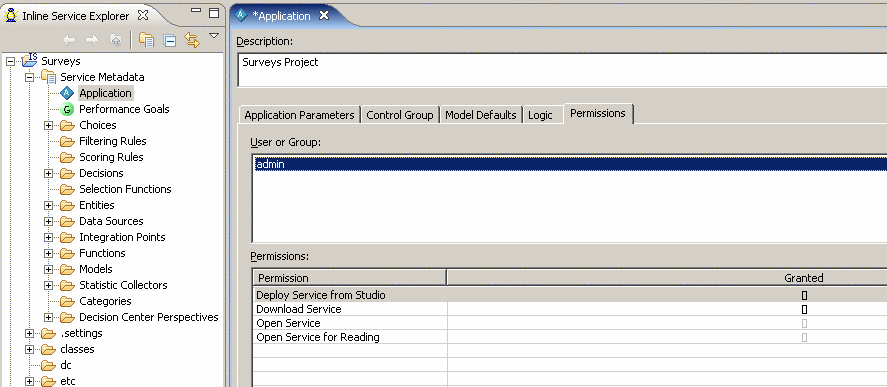Click the Surveys inline service icon
Screen dimensions: 887x387
click(29, 60)
